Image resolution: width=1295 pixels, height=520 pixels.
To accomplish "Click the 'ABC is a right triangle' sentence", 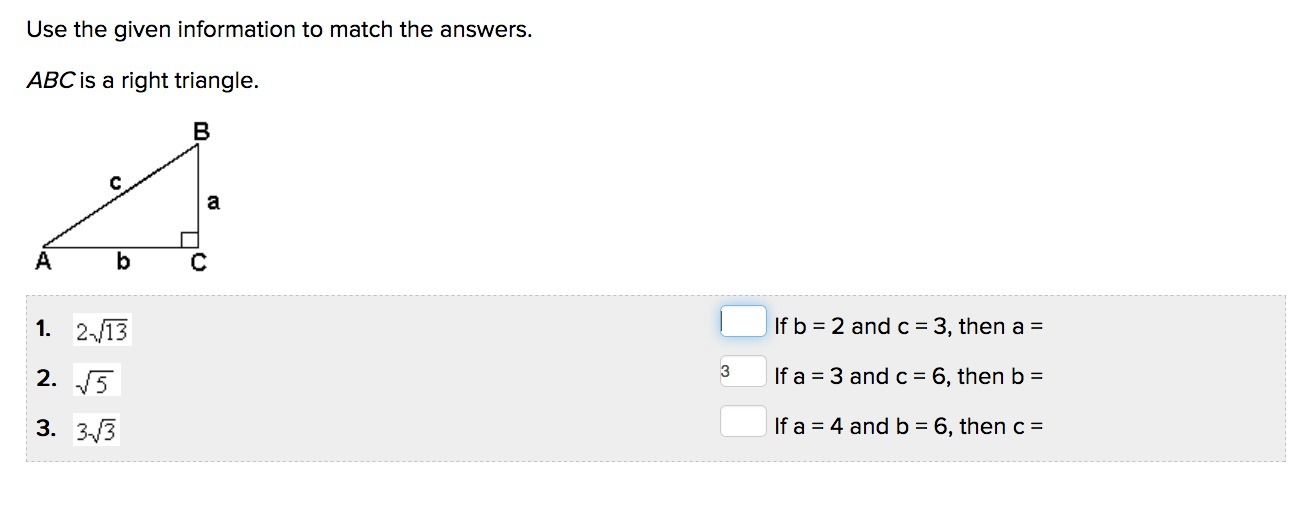I will click(x=143, y=81).
